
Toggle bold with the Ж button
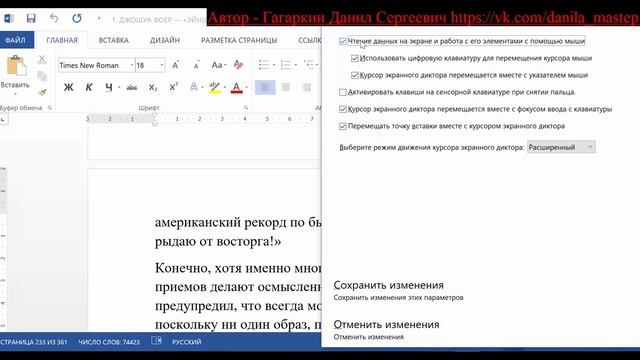point(69,87)
